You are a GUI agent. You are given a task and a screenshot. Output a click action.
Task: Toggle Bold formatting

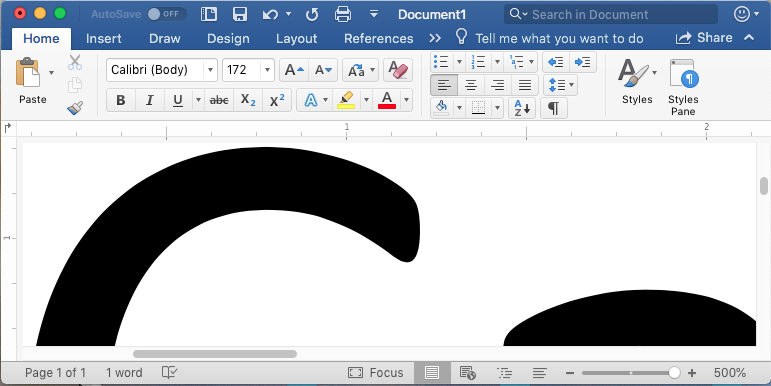(x=120, y=100)
